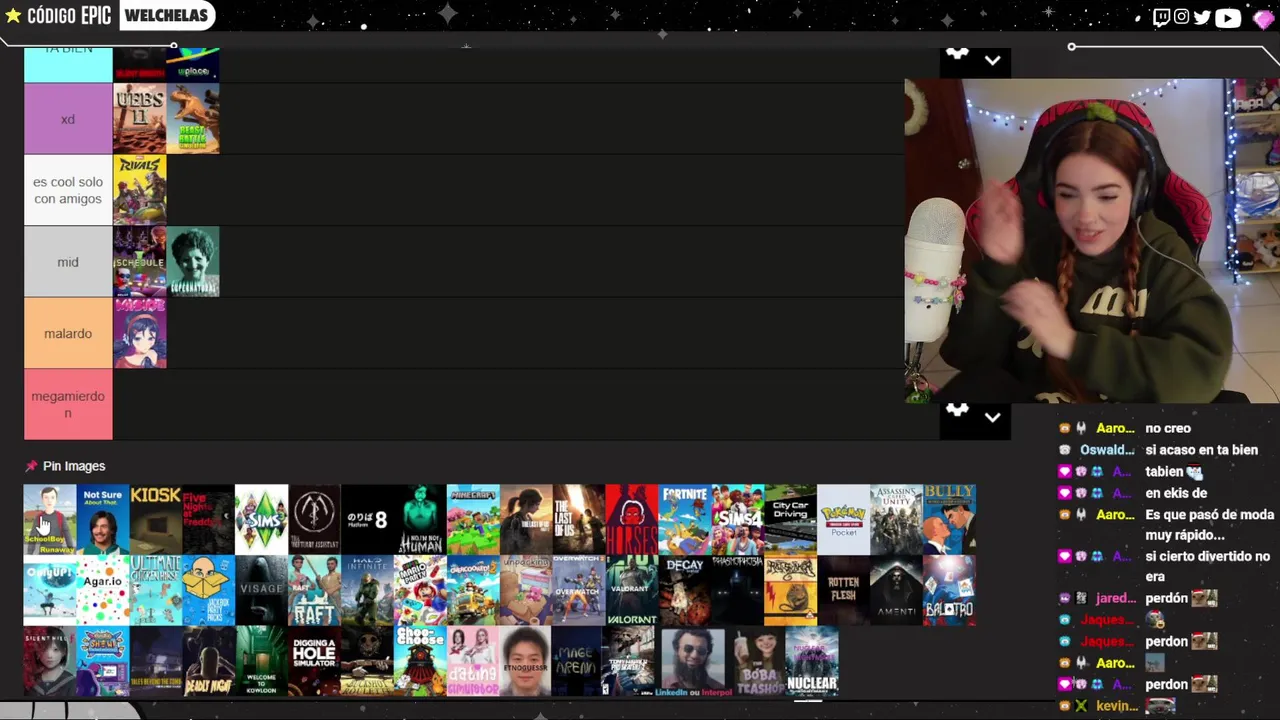
Task: Pick the Supernatural image in mid tier
Action: pyautogui.click(x=193, y=262)
